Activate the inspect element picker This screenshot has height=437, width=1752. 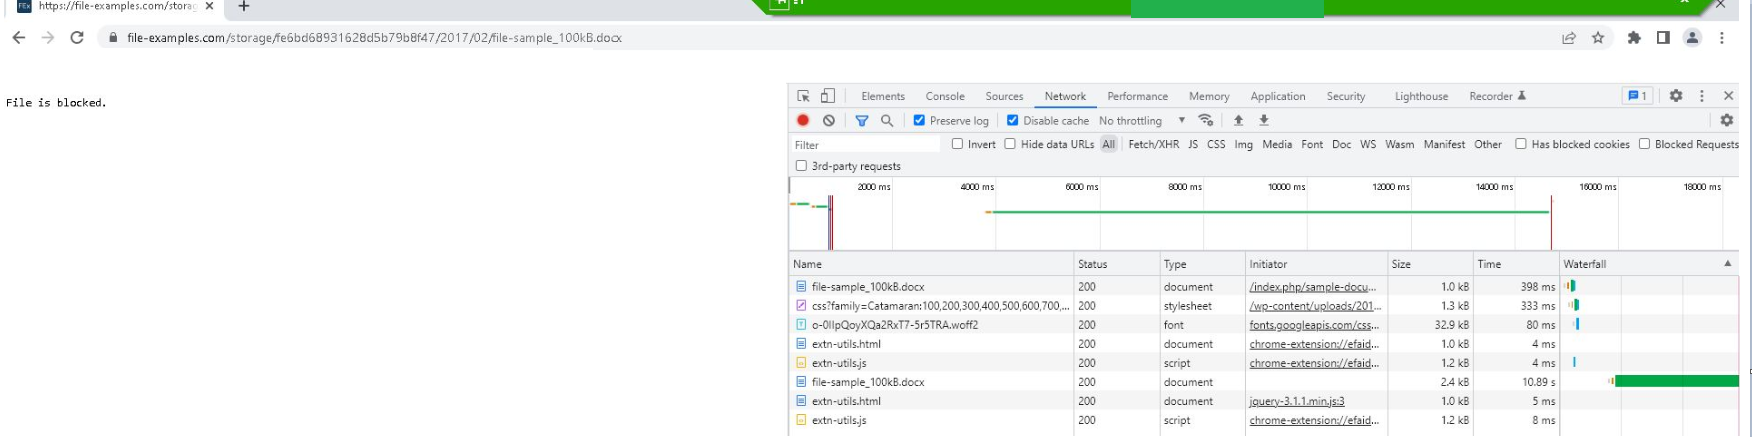click(x=803, y=96)
